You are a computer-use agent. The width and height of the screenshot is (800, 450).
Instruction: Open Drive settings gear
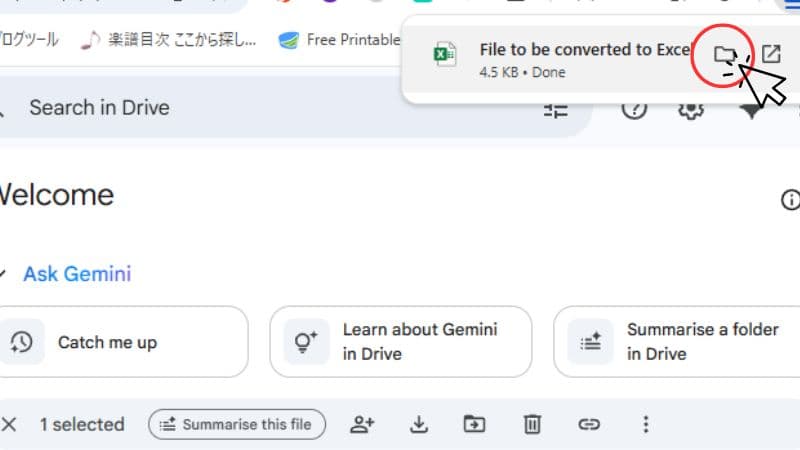click(x=691, y=110)
